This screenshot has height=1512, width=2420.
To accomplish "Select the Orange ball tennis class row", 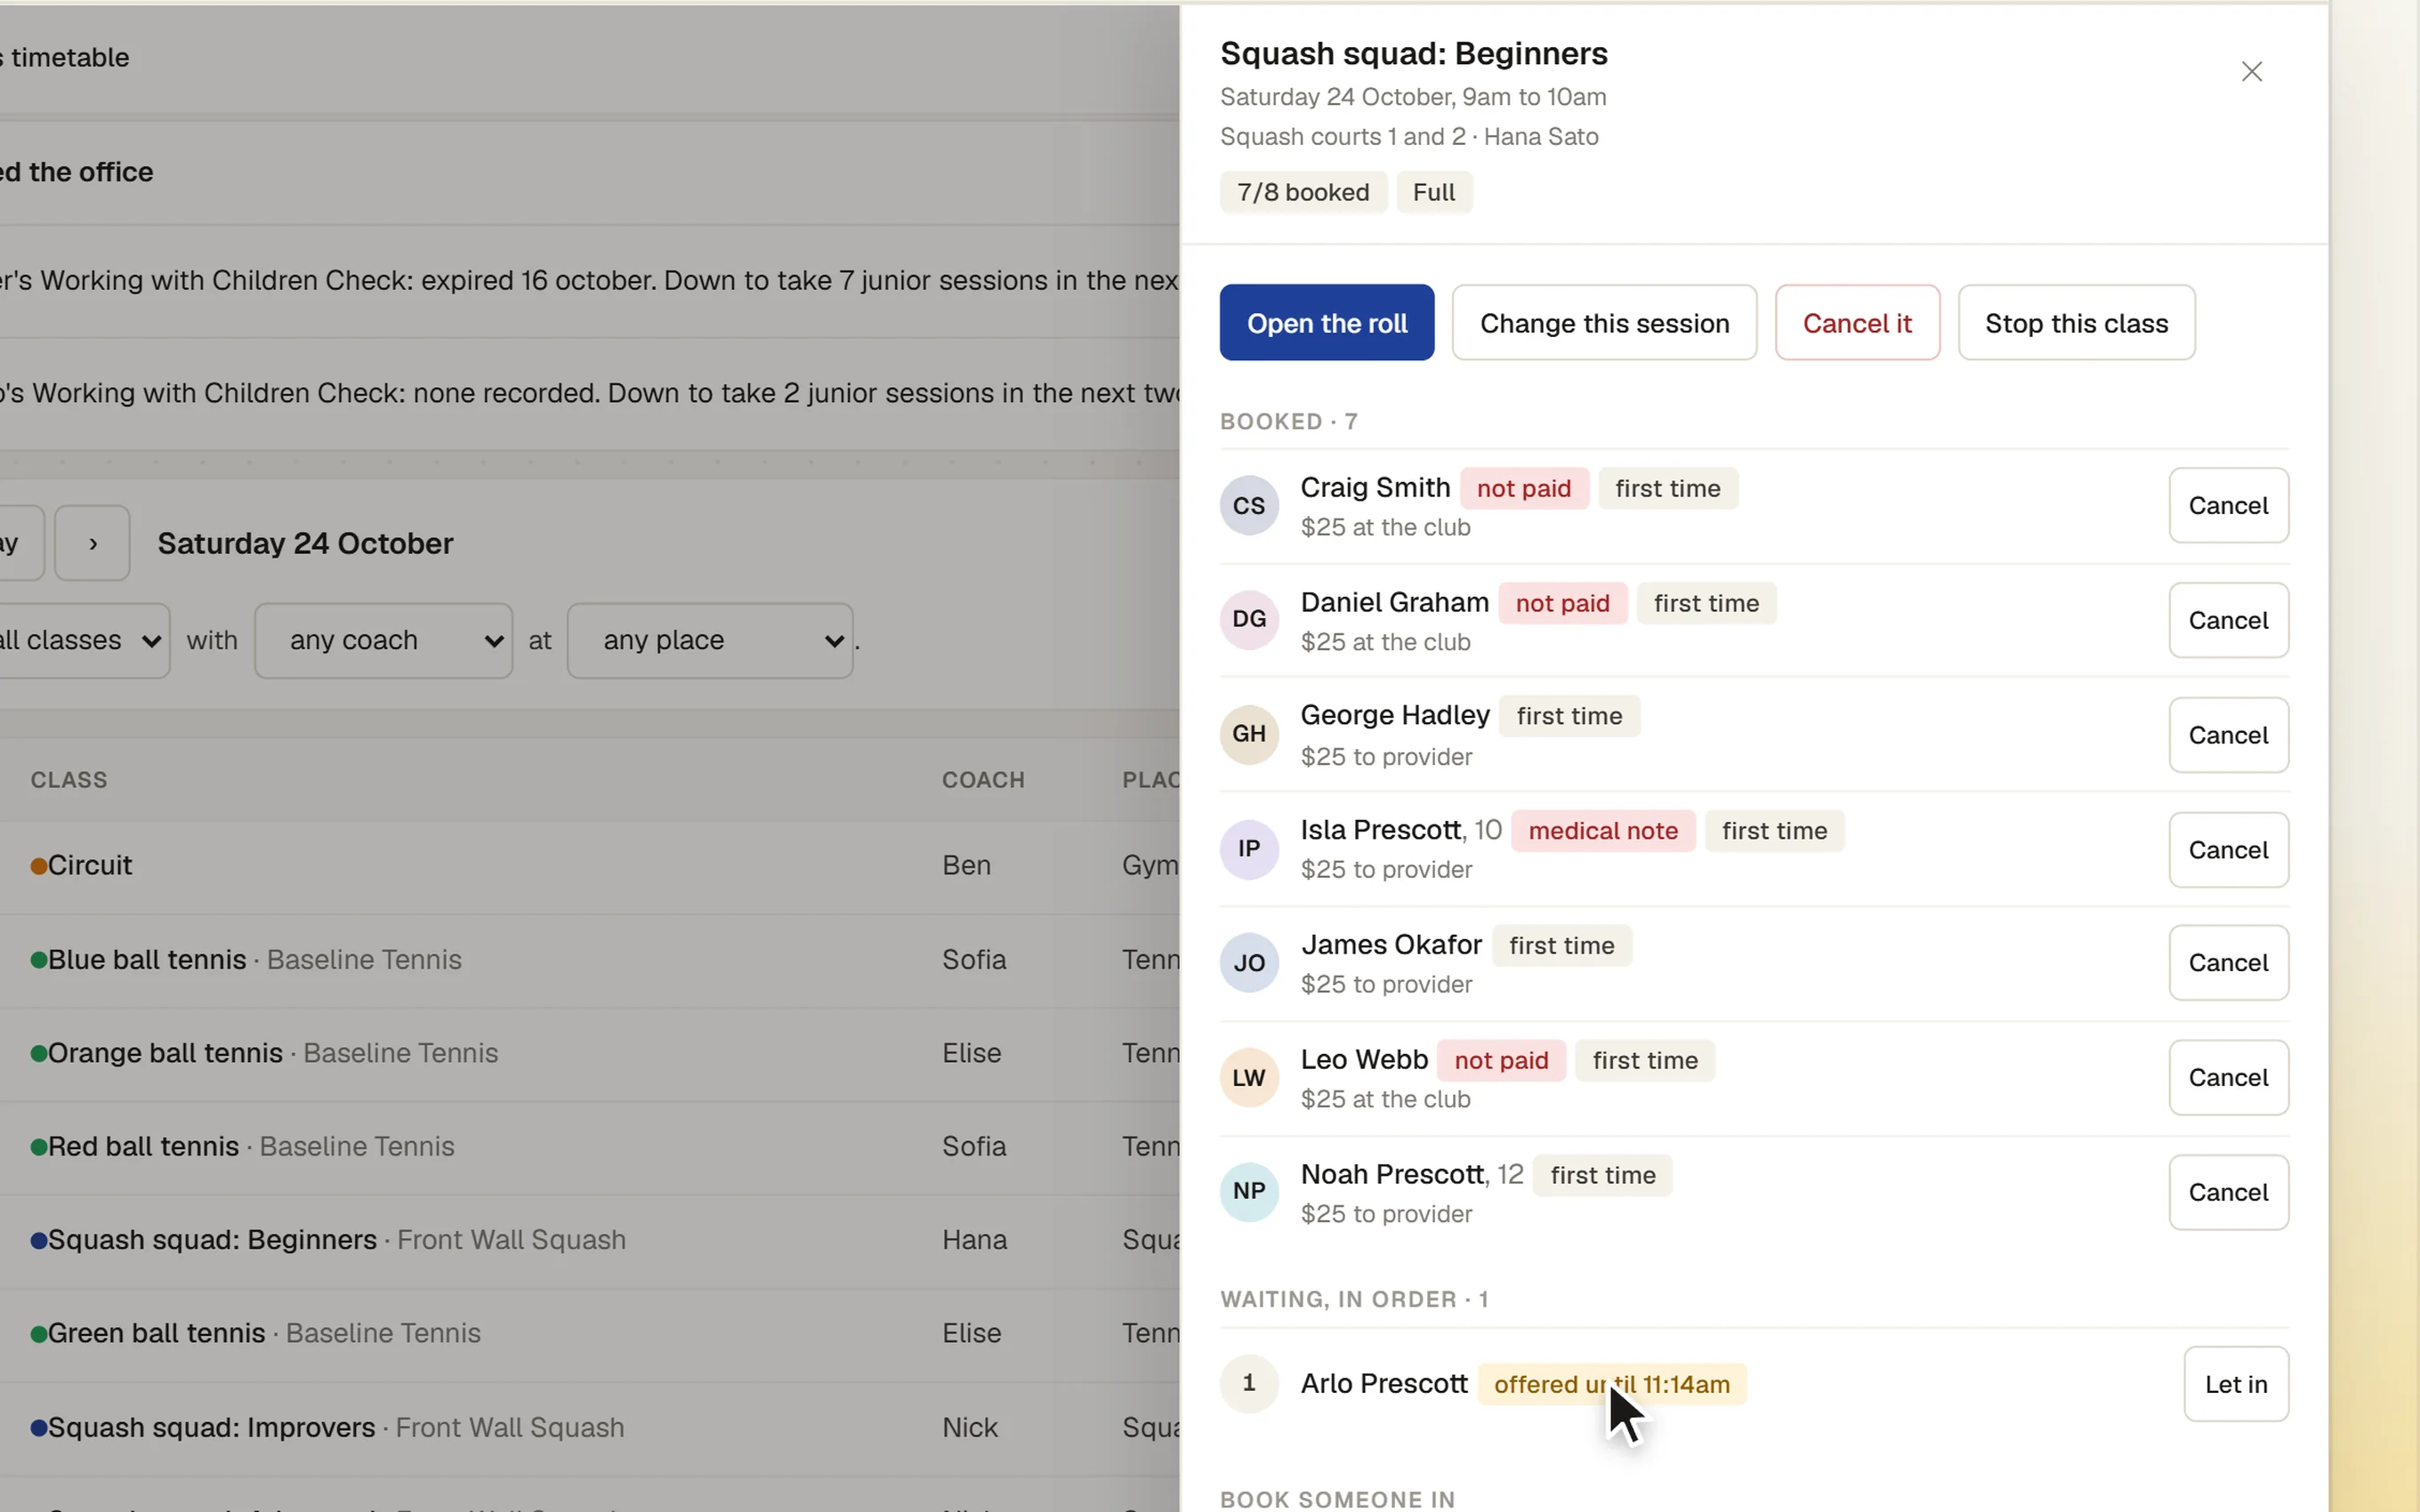I will [590, 1054].
